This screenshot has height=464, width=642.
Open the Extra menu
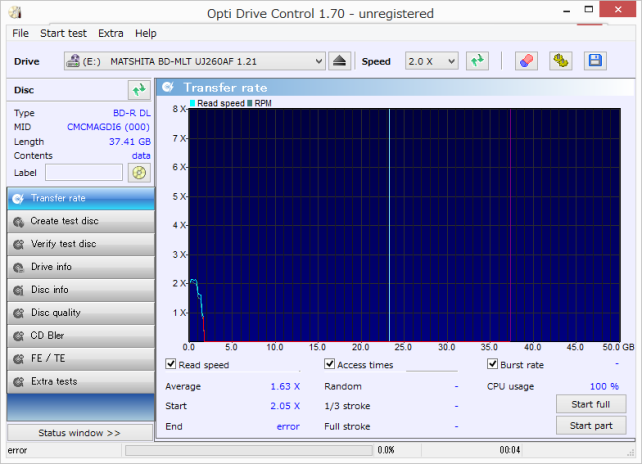pos(110,33)
